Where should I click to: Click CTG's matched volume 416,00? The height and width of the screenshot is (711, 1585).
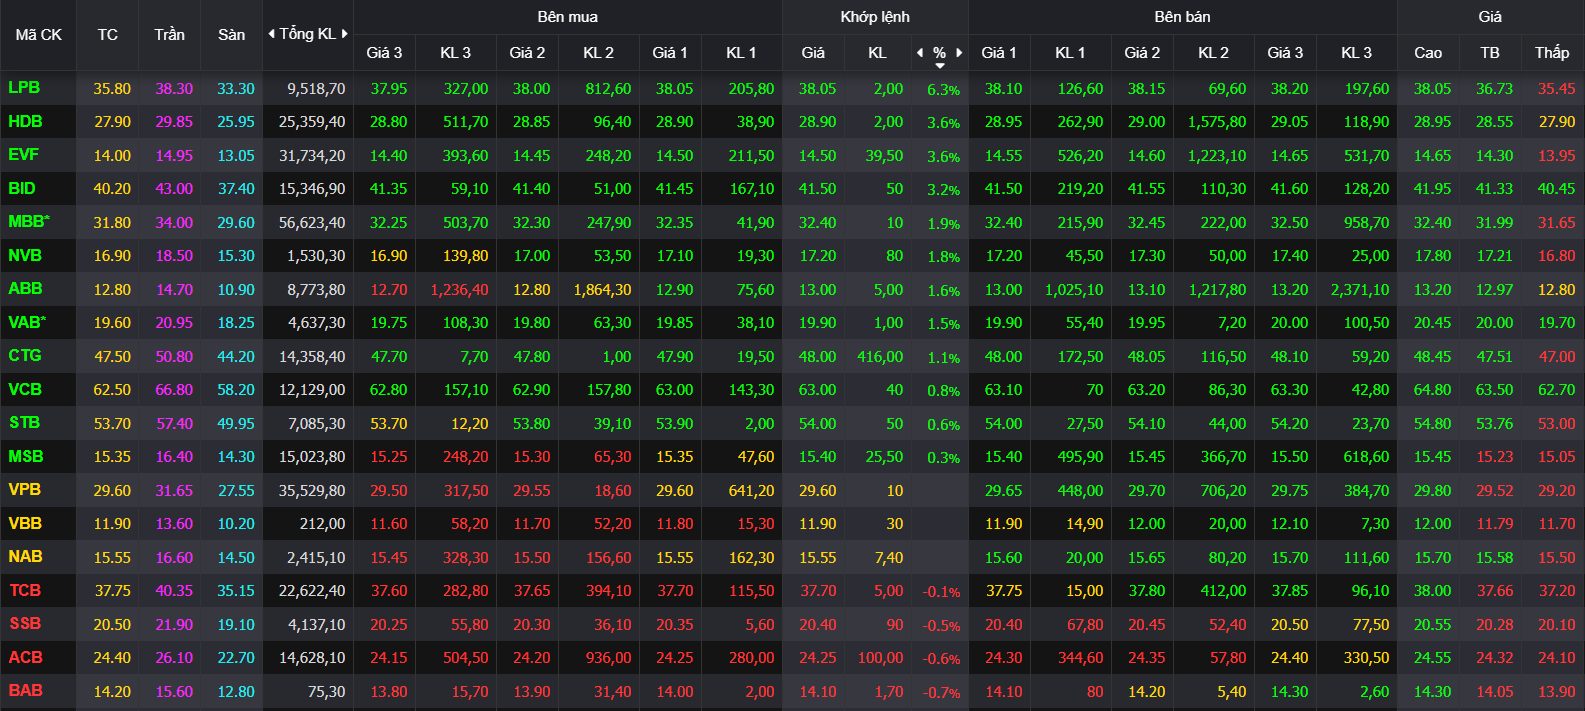pos(880,357)
